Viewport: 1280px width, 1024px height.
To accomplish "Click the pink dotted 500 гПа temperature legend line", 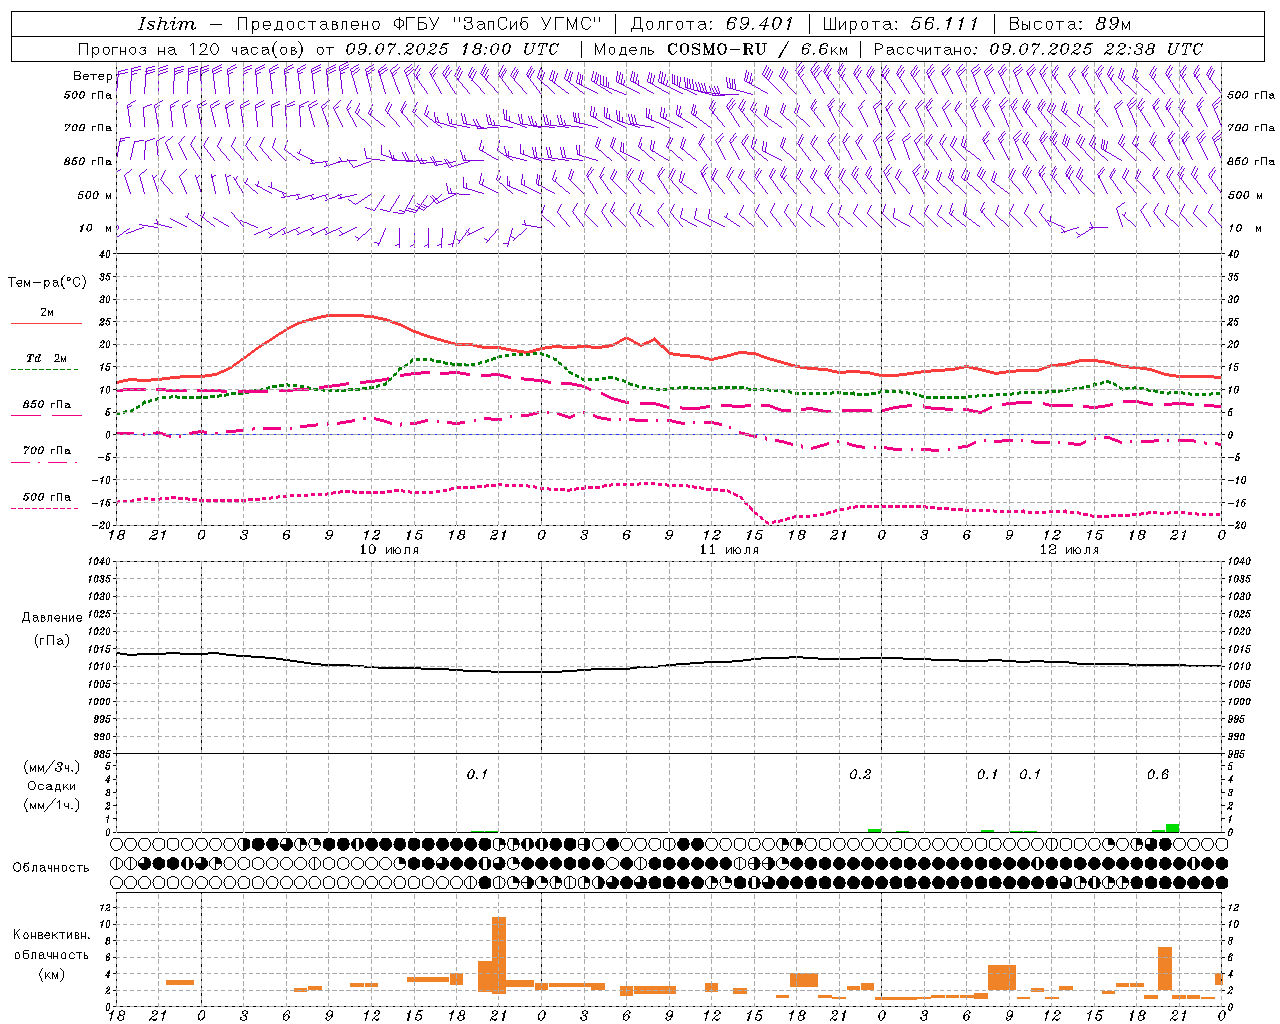I will tap(44, 508).
